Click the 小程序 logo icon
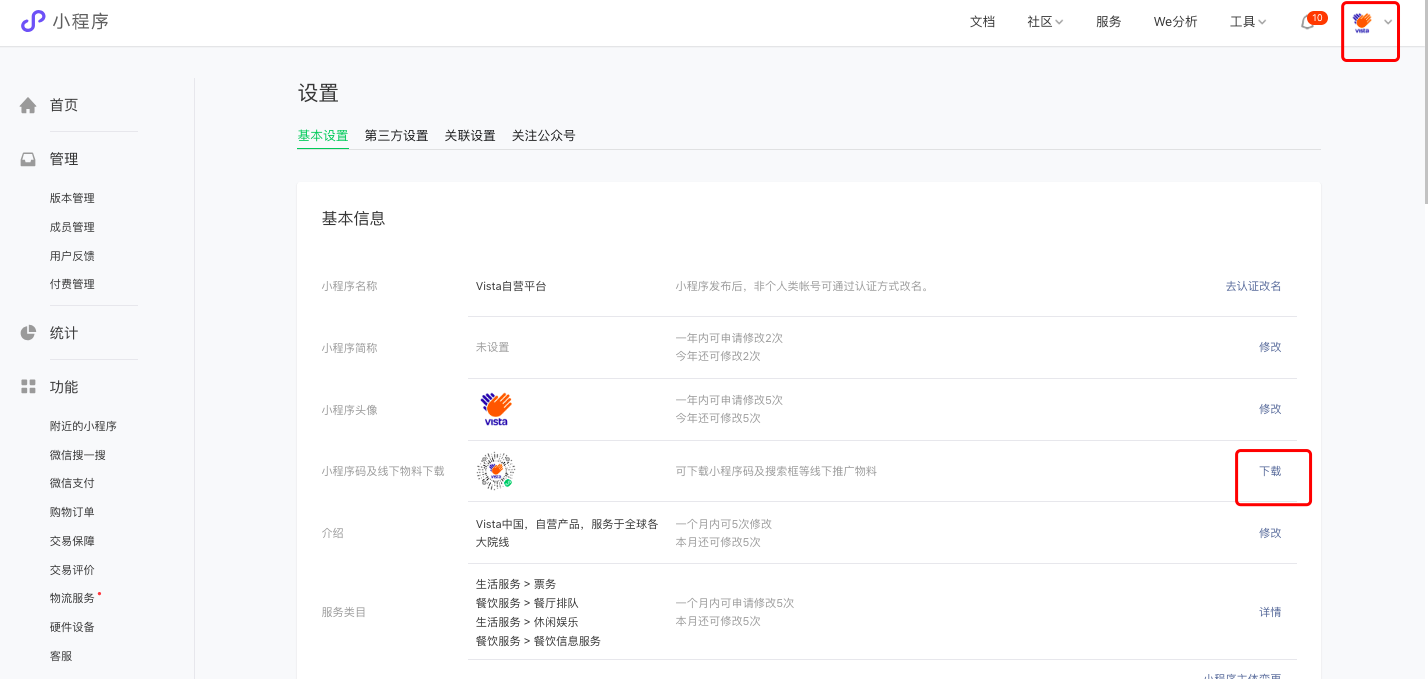1428x679 pixels. click(x=33, y=21)
